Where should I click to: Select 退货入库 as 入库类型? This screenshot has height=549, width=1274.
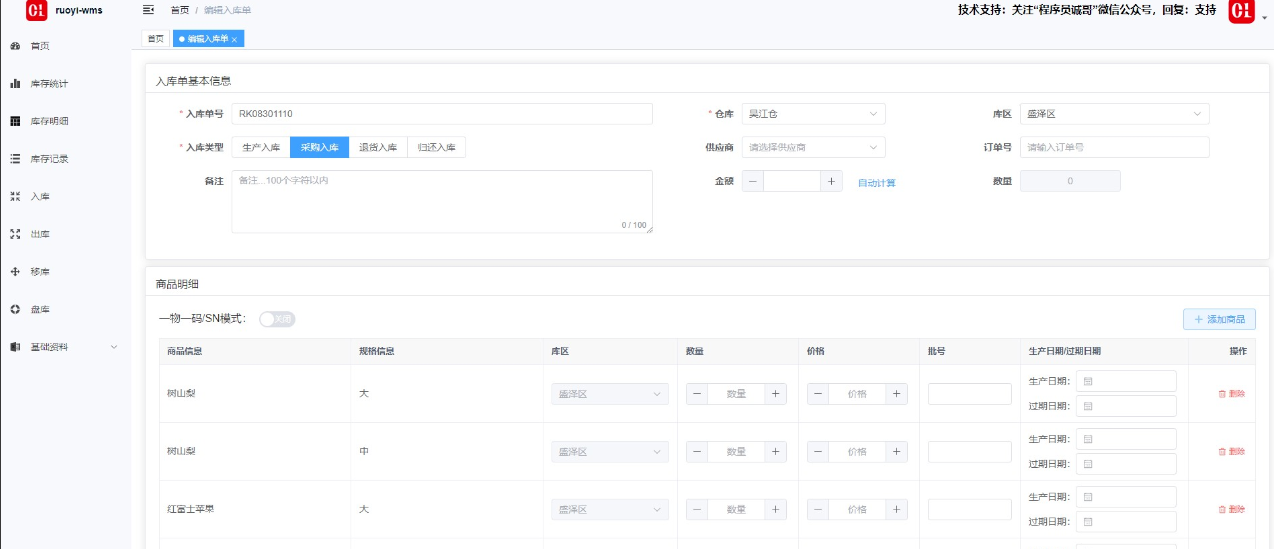click(378, 147)
